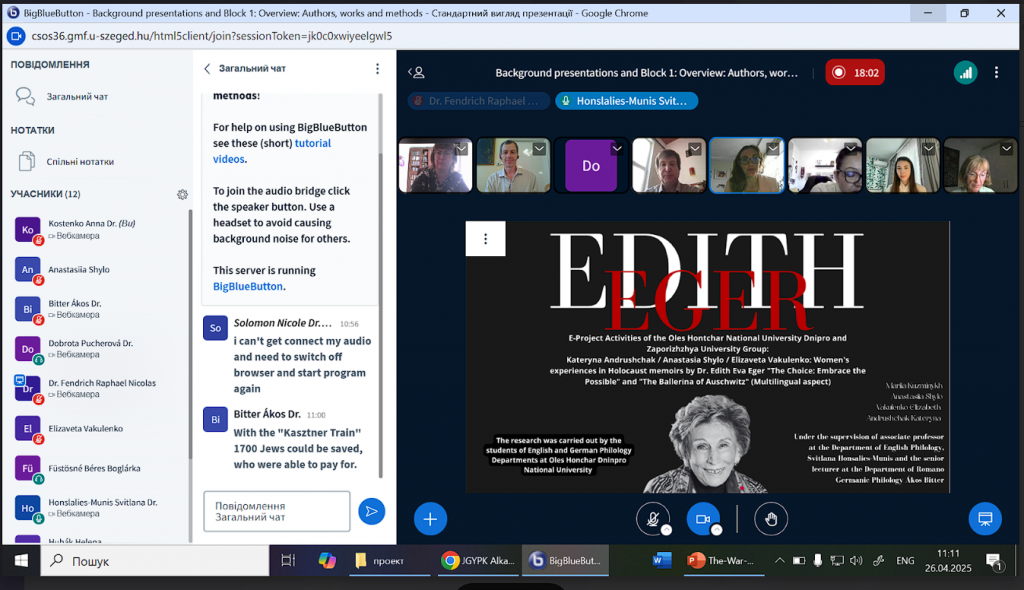Click the connection status signal icon
This screenshot has height=590, width=1024.
click(965, 72)
